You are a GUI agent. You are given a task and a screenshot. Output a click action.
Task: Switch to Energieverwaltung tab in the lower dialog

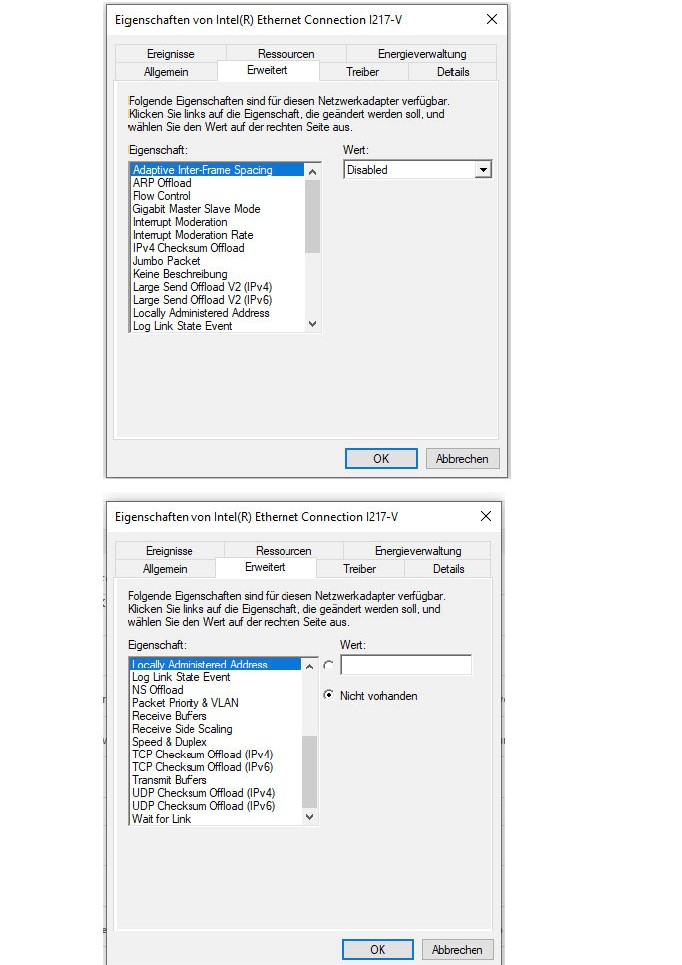point(417,551)
